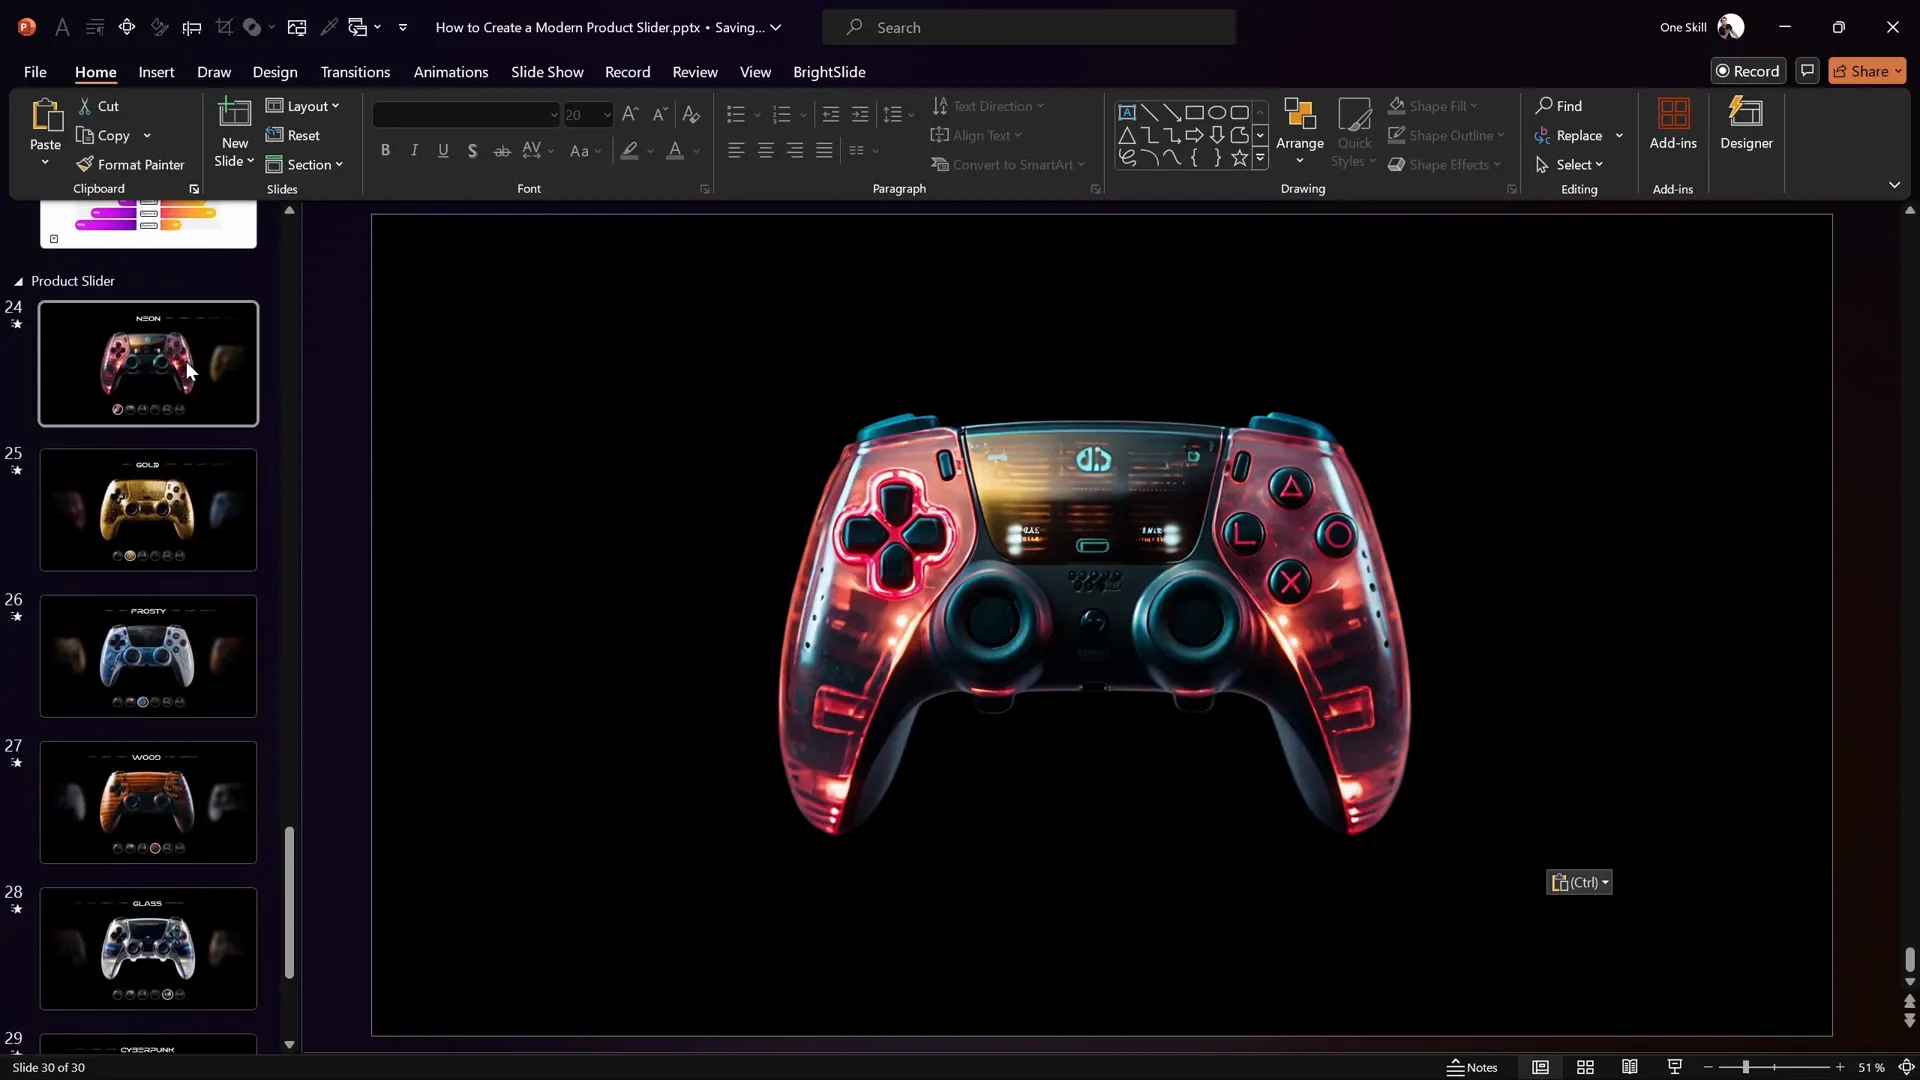Select the oval shape in gallery
This screenshot has width=1920, height=1080.
(x=1217, y=112)
